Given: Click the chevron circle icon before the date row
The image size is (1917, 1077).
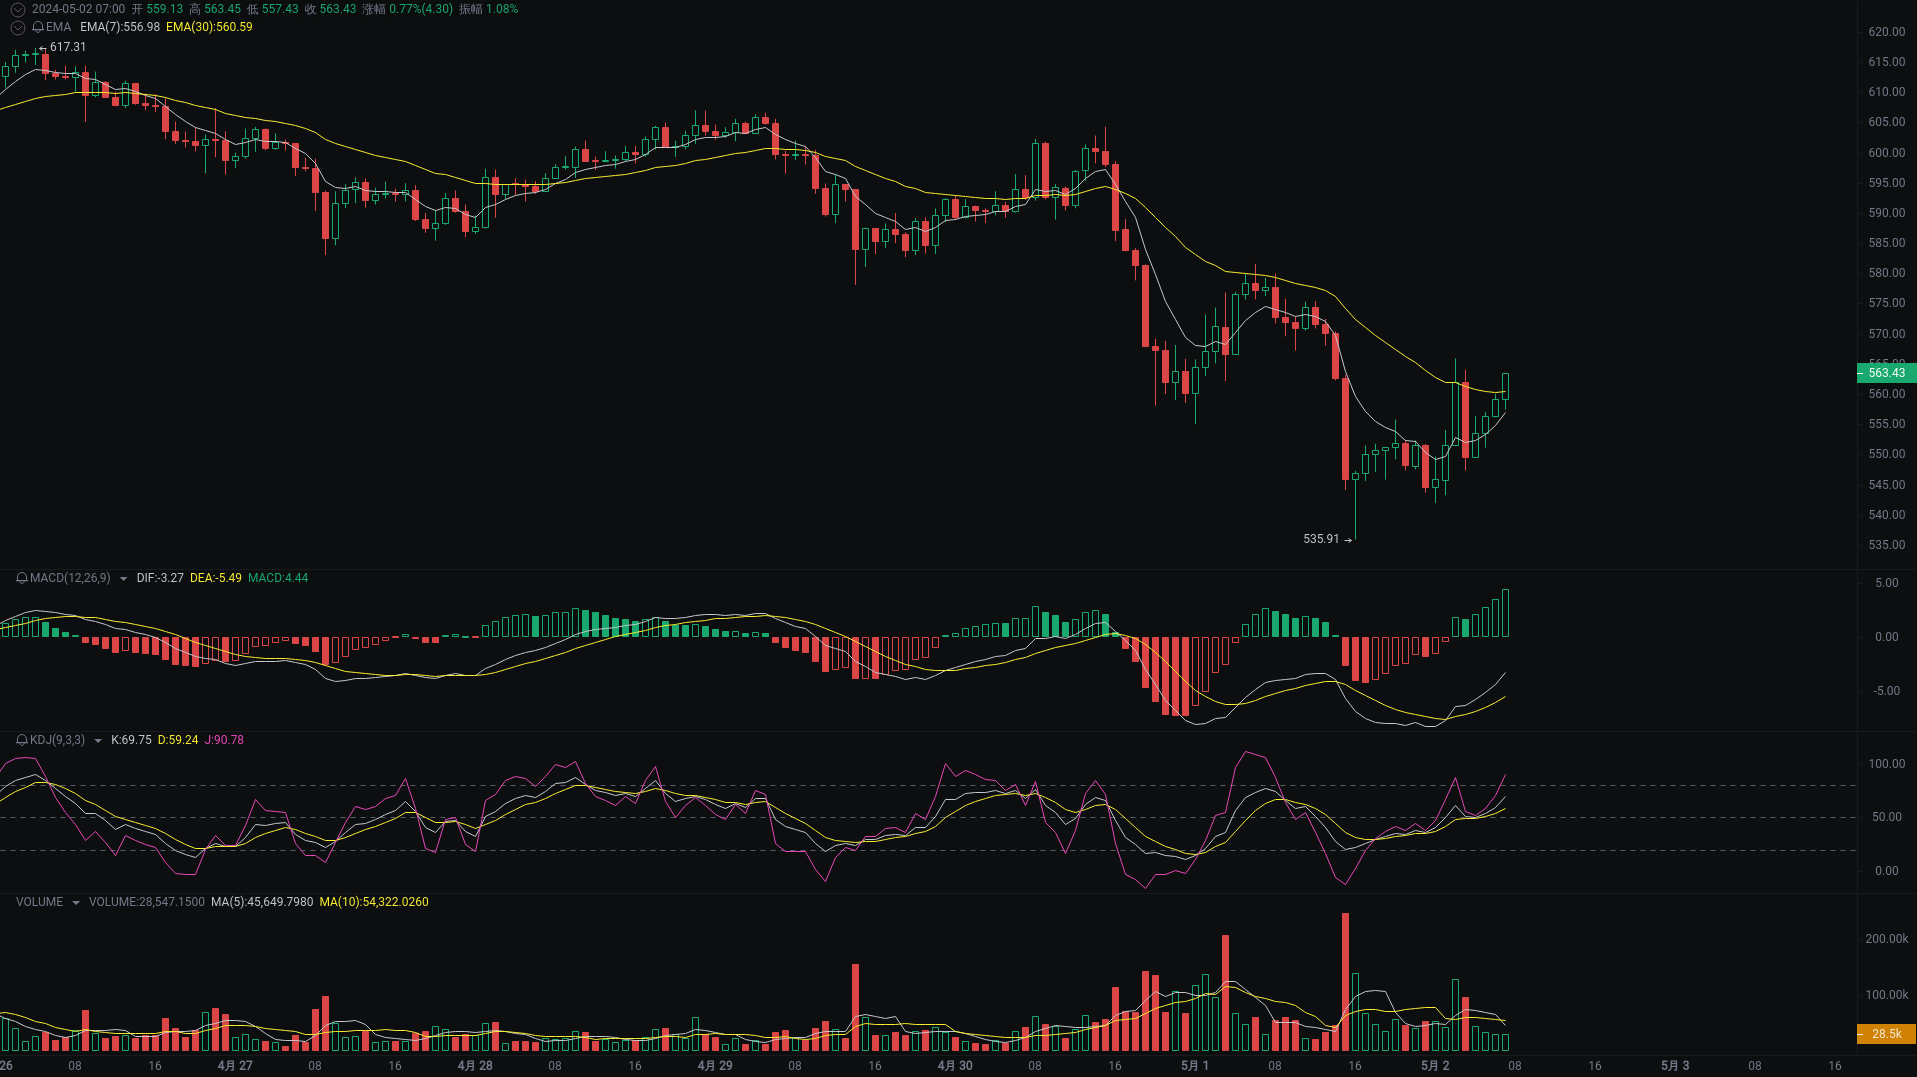Looking at the screenshot, I should click(x=16, y=8).
